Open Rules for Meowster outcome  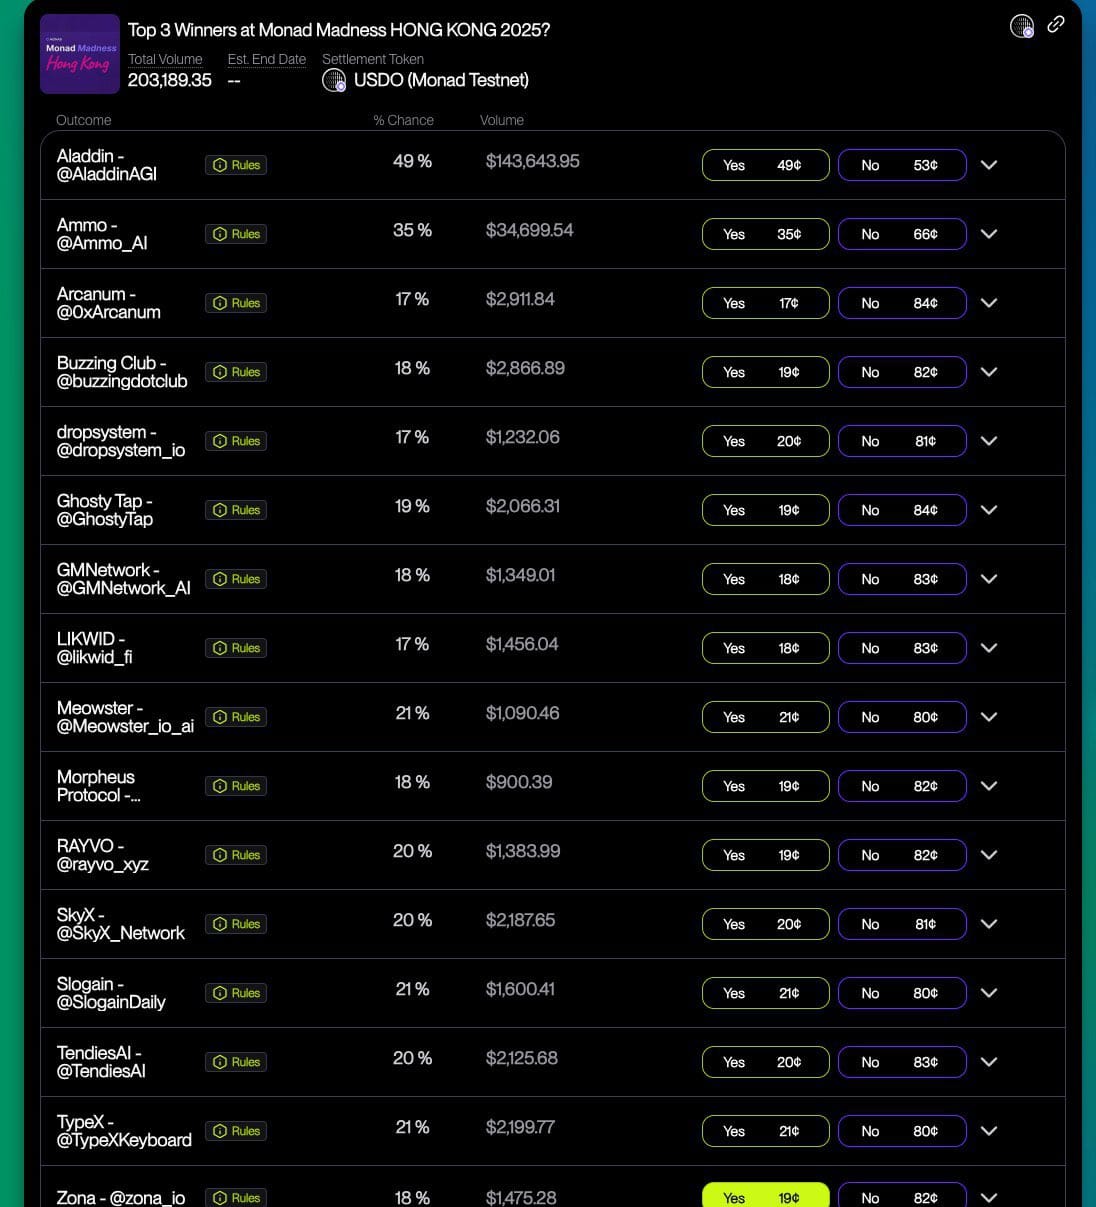point(237,717)
